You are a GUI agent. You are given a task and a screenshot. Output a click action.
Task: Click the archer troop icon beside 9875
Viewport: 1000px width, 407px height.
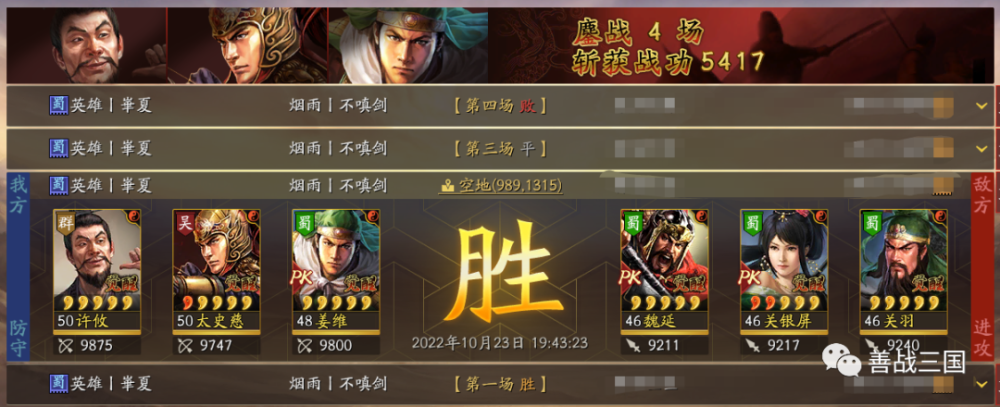pos(65,346)
